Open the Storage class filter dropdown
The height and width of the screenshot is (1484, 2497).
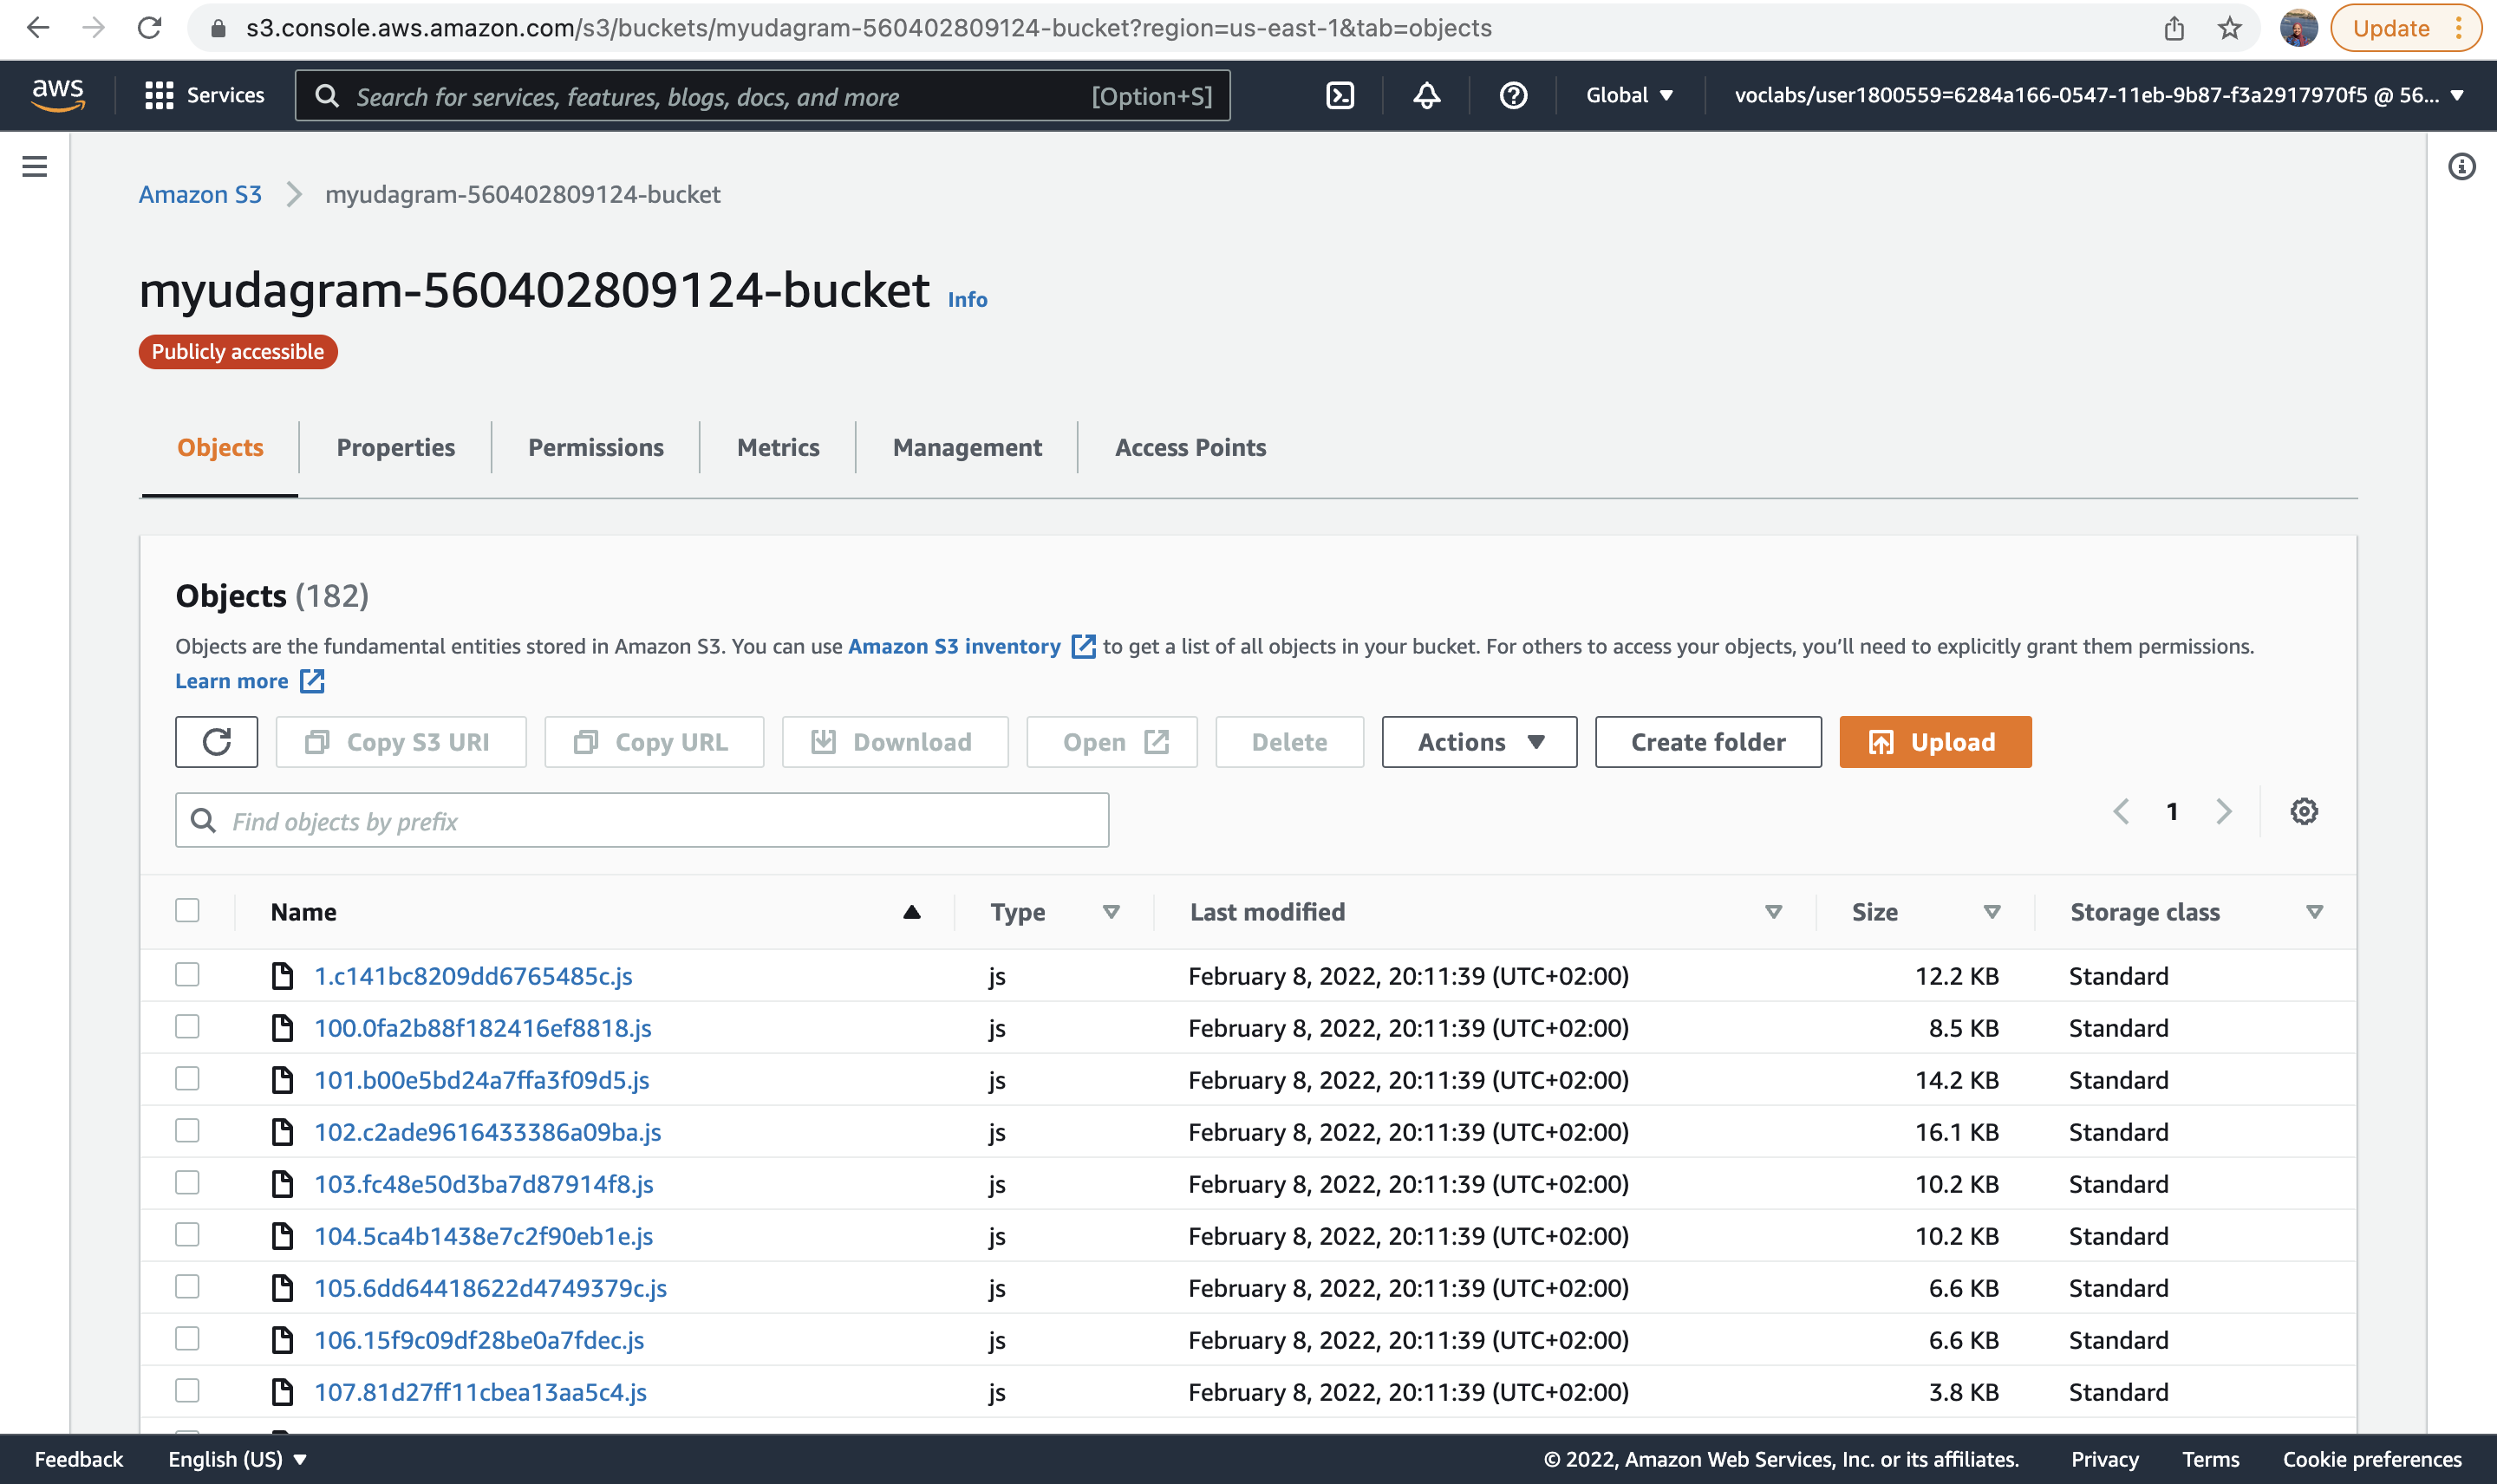coord(2314,911)
